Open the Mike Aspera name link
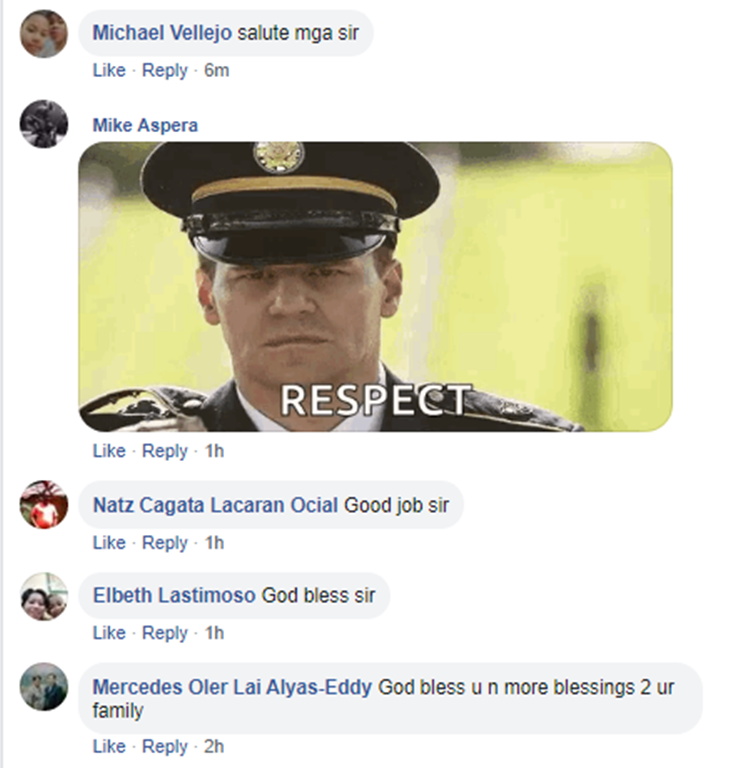The height and width of the screenshot is (768, 750). [x=145, y=125]
